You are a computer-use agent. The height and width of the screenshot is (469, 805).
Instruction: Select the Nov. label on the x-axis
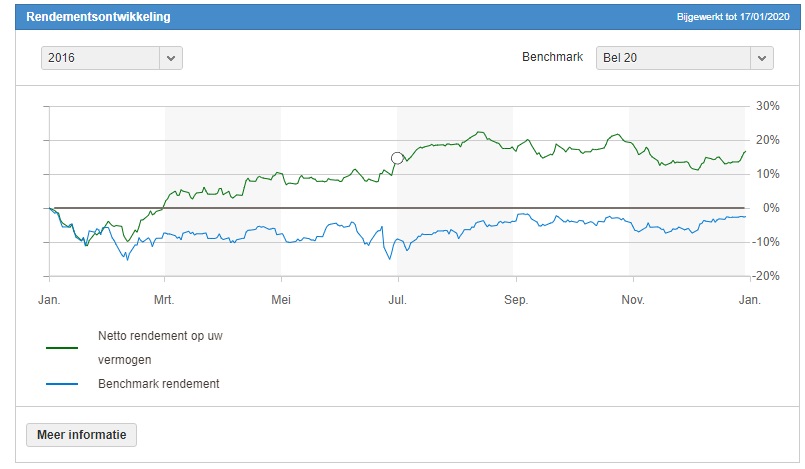click(x=631, y=299)
